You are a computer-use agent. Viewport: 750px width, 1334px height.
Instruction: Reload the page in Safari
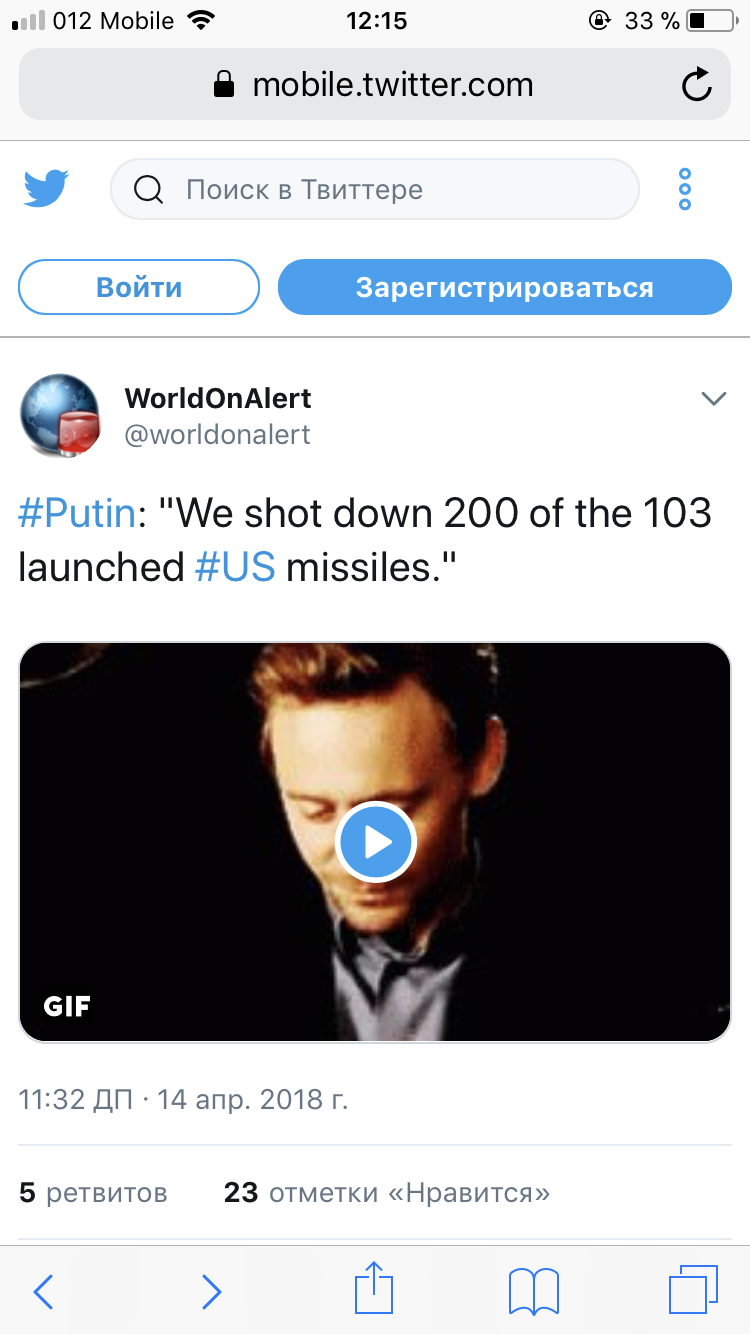tap(696, 85)
